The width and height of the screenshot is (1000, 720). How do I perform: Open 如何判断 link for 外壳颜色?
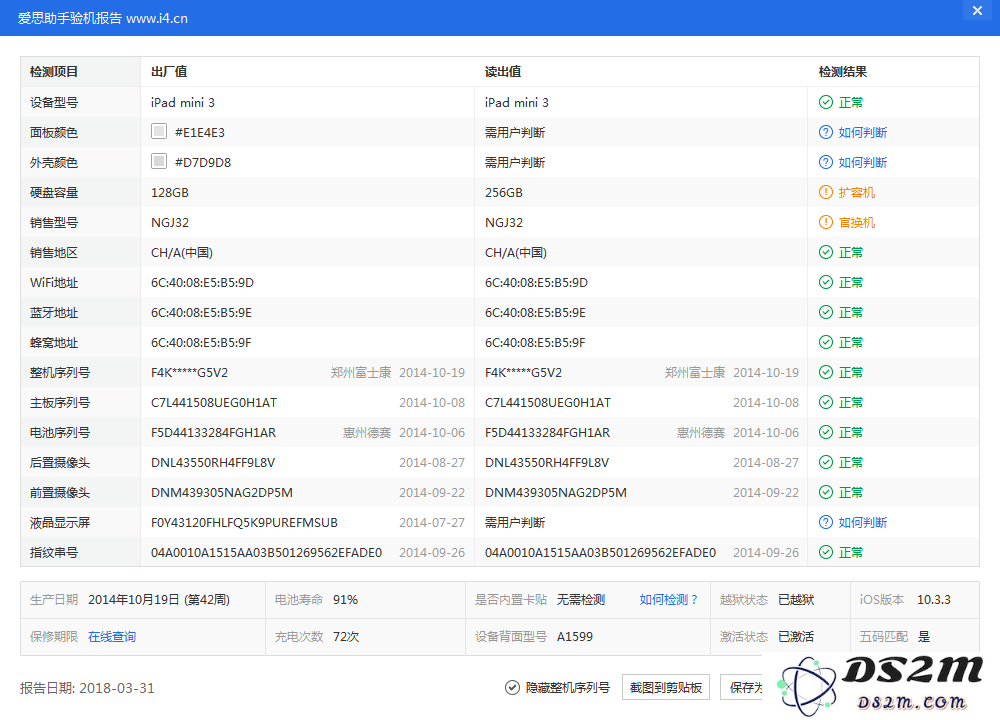click(862, 162)
